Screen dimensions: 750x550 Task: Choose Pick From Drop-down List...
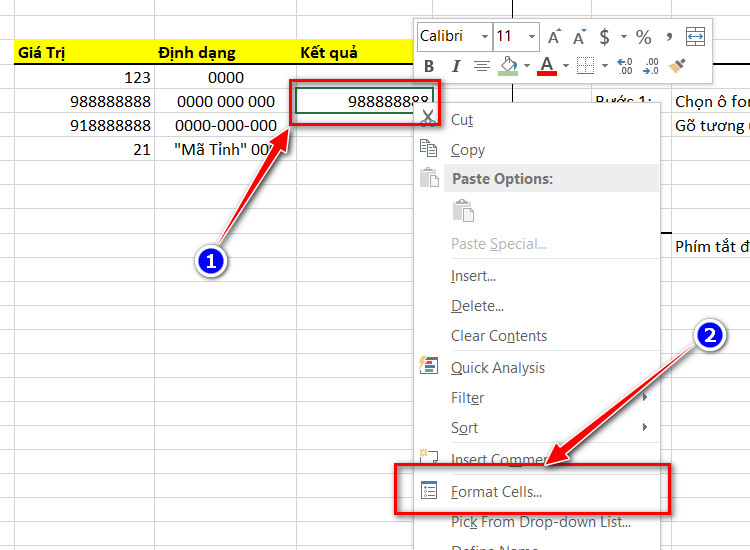pos(538,522)
